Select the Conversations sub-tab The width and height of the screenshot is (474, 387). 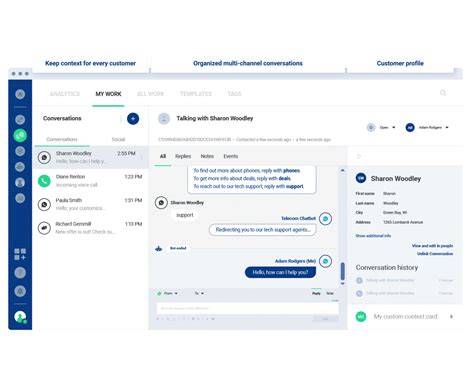click(62, 139)
